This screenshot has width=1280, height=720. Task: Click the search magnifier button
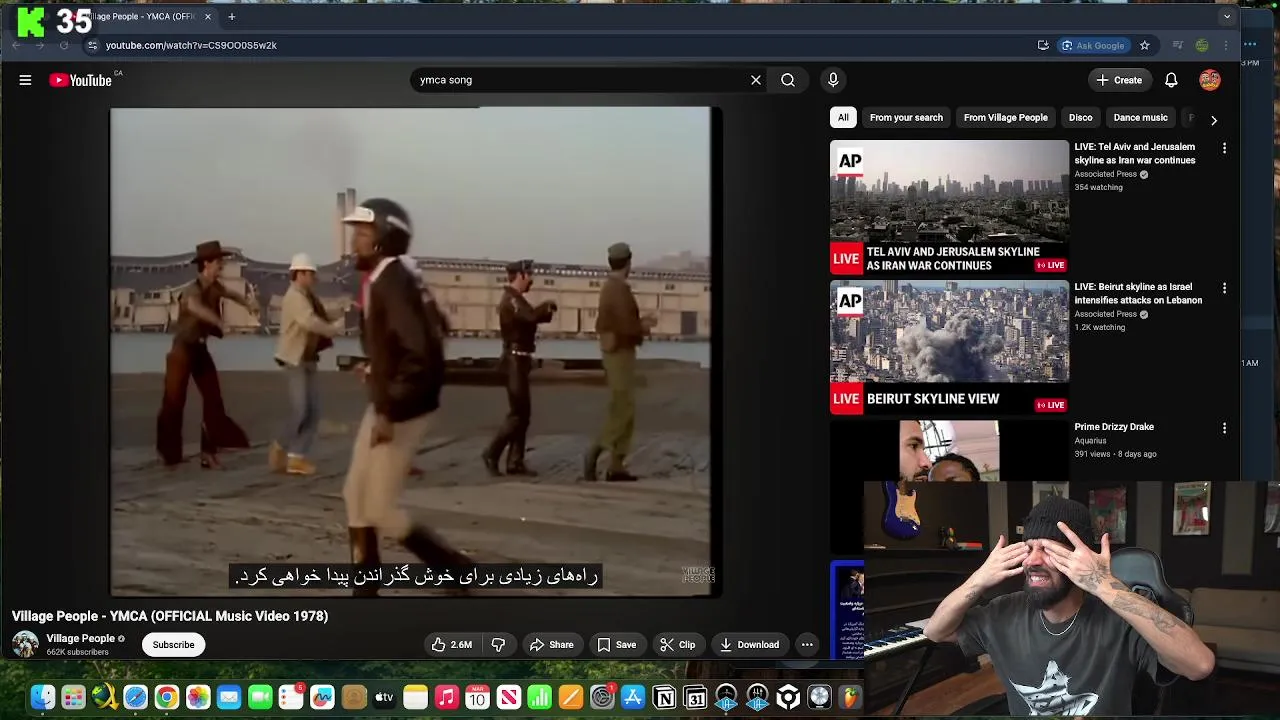[788, 80]
